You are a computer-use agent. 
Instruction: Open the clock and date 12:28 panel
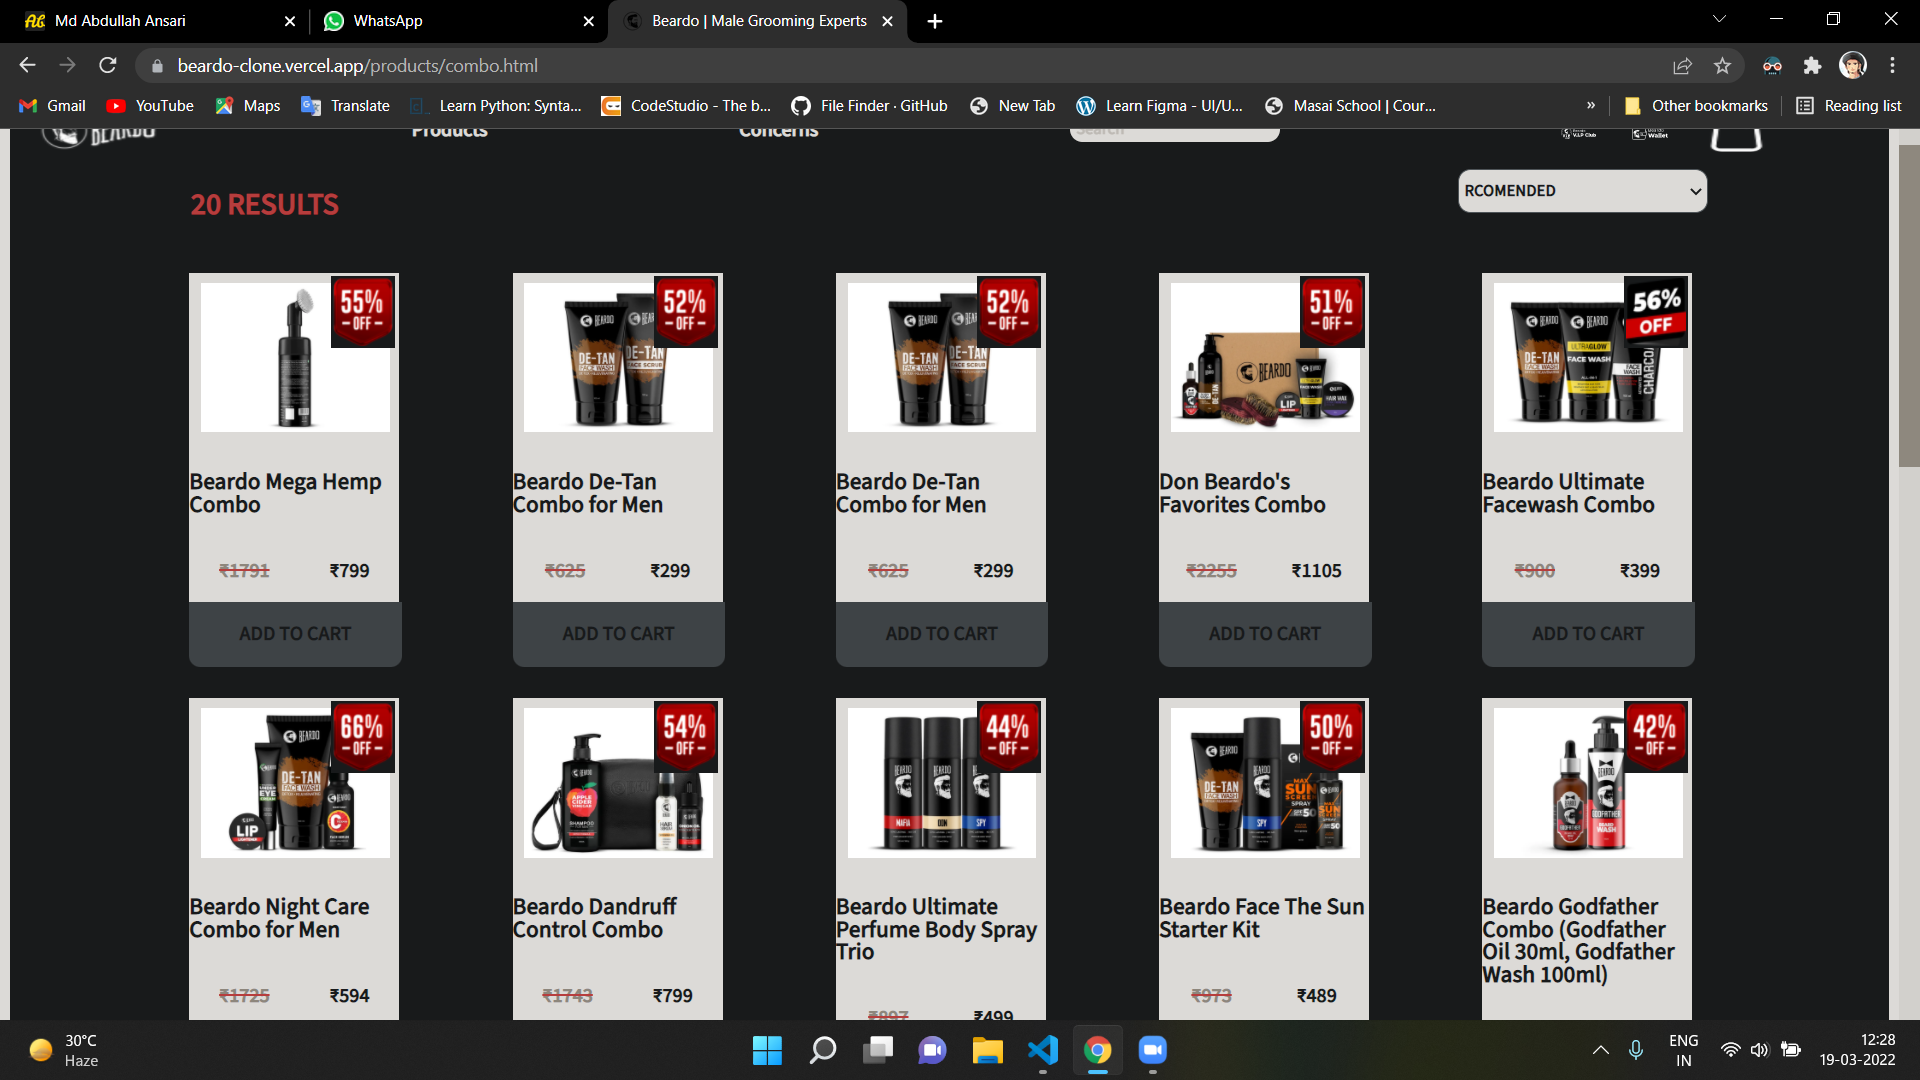[x=1857, y=1050]
